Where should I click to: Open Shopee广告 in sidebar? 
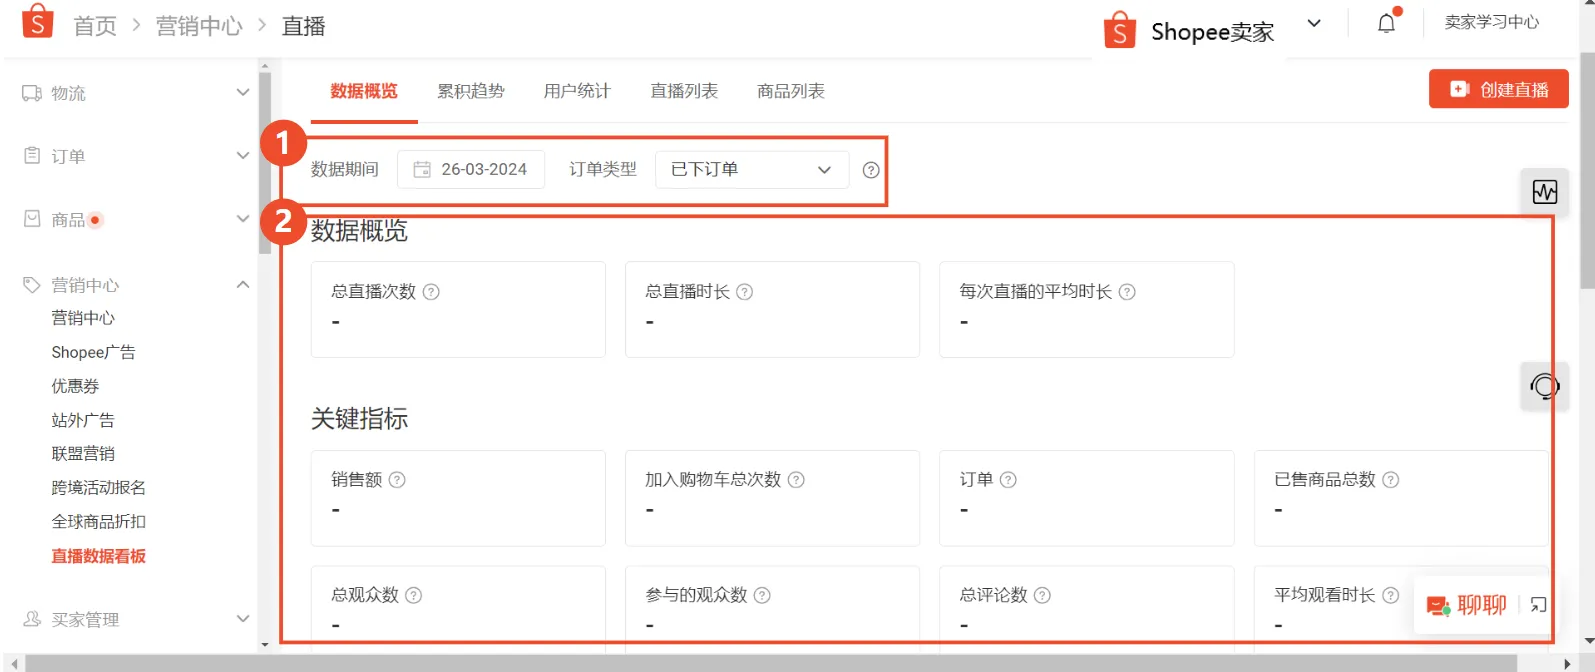click(x=93, y=352)
